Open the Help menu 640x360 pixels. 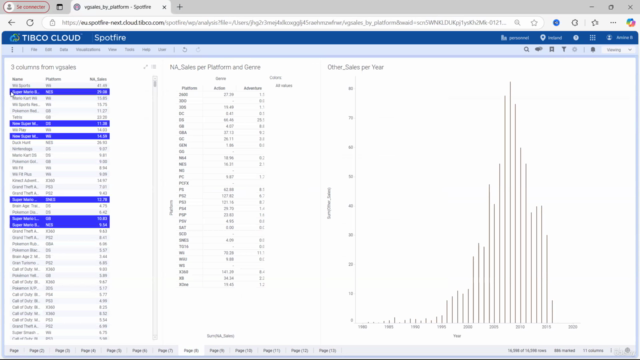point(146,50)
